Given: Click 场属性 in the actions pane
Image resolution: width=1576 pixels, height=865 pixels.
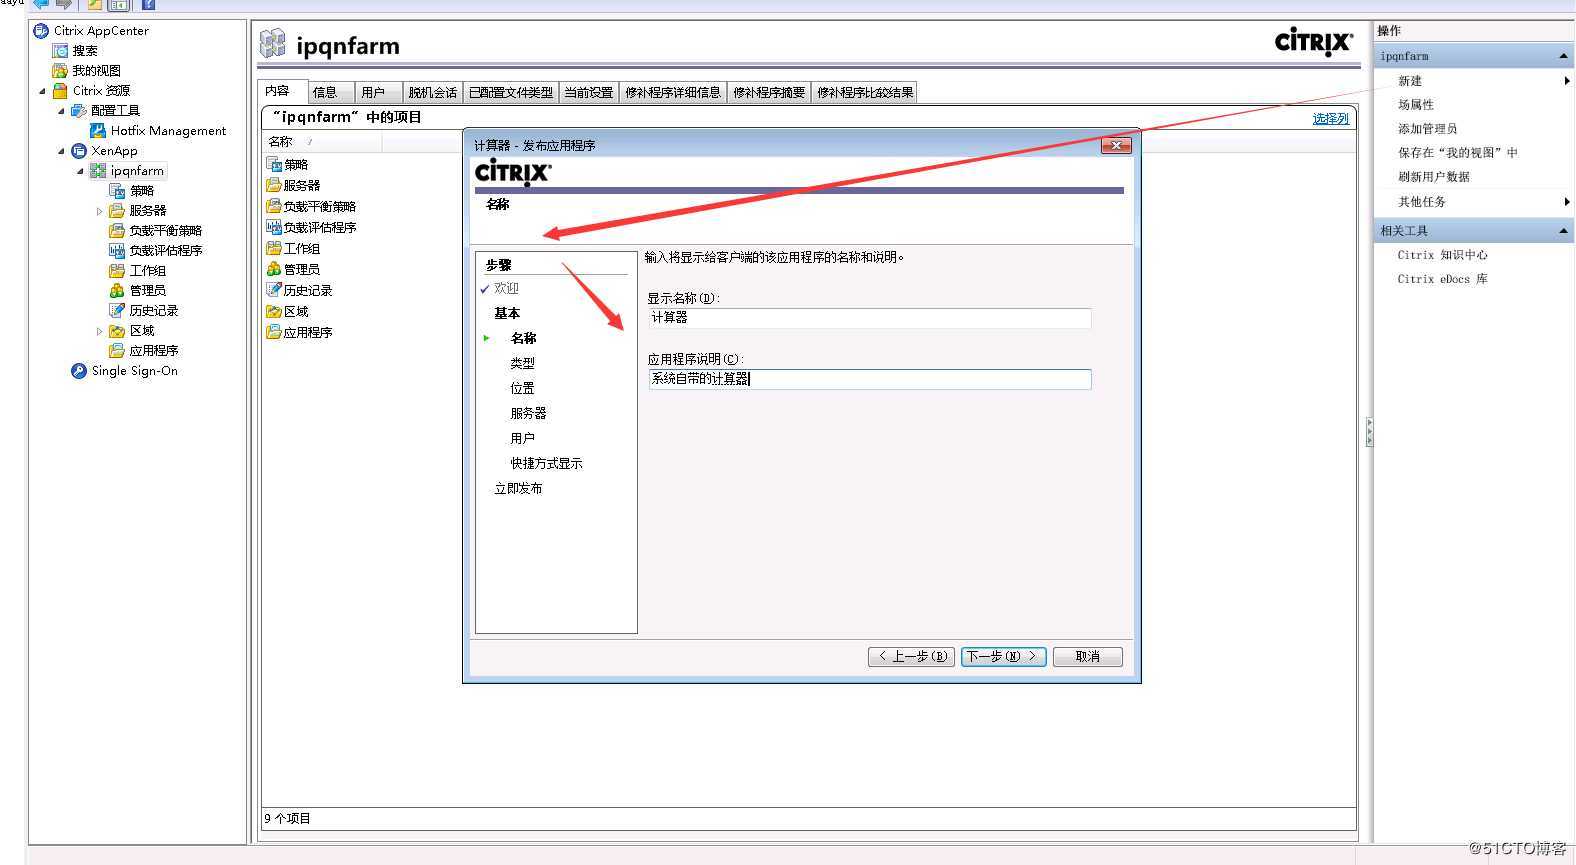Looking at the screenshot, I should point(1415,105).
